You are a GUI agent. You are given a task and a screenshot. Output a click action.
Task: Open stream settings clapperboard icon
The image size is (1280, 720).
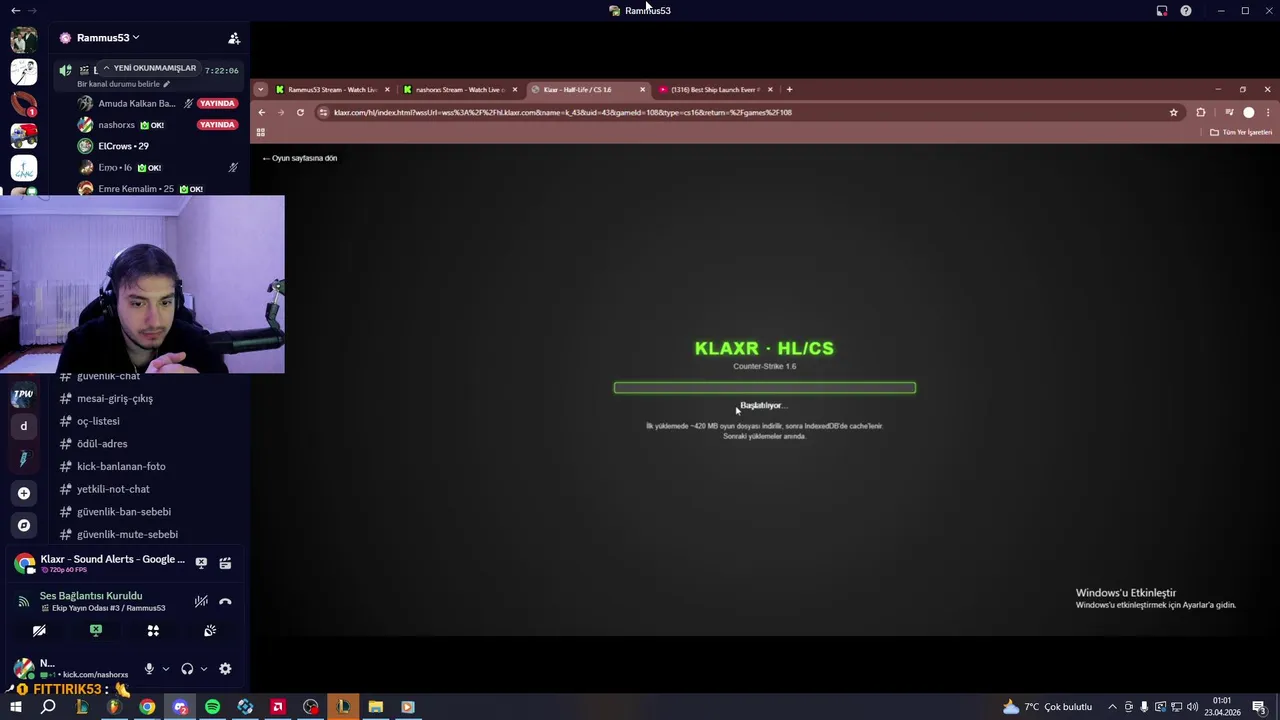225,563
